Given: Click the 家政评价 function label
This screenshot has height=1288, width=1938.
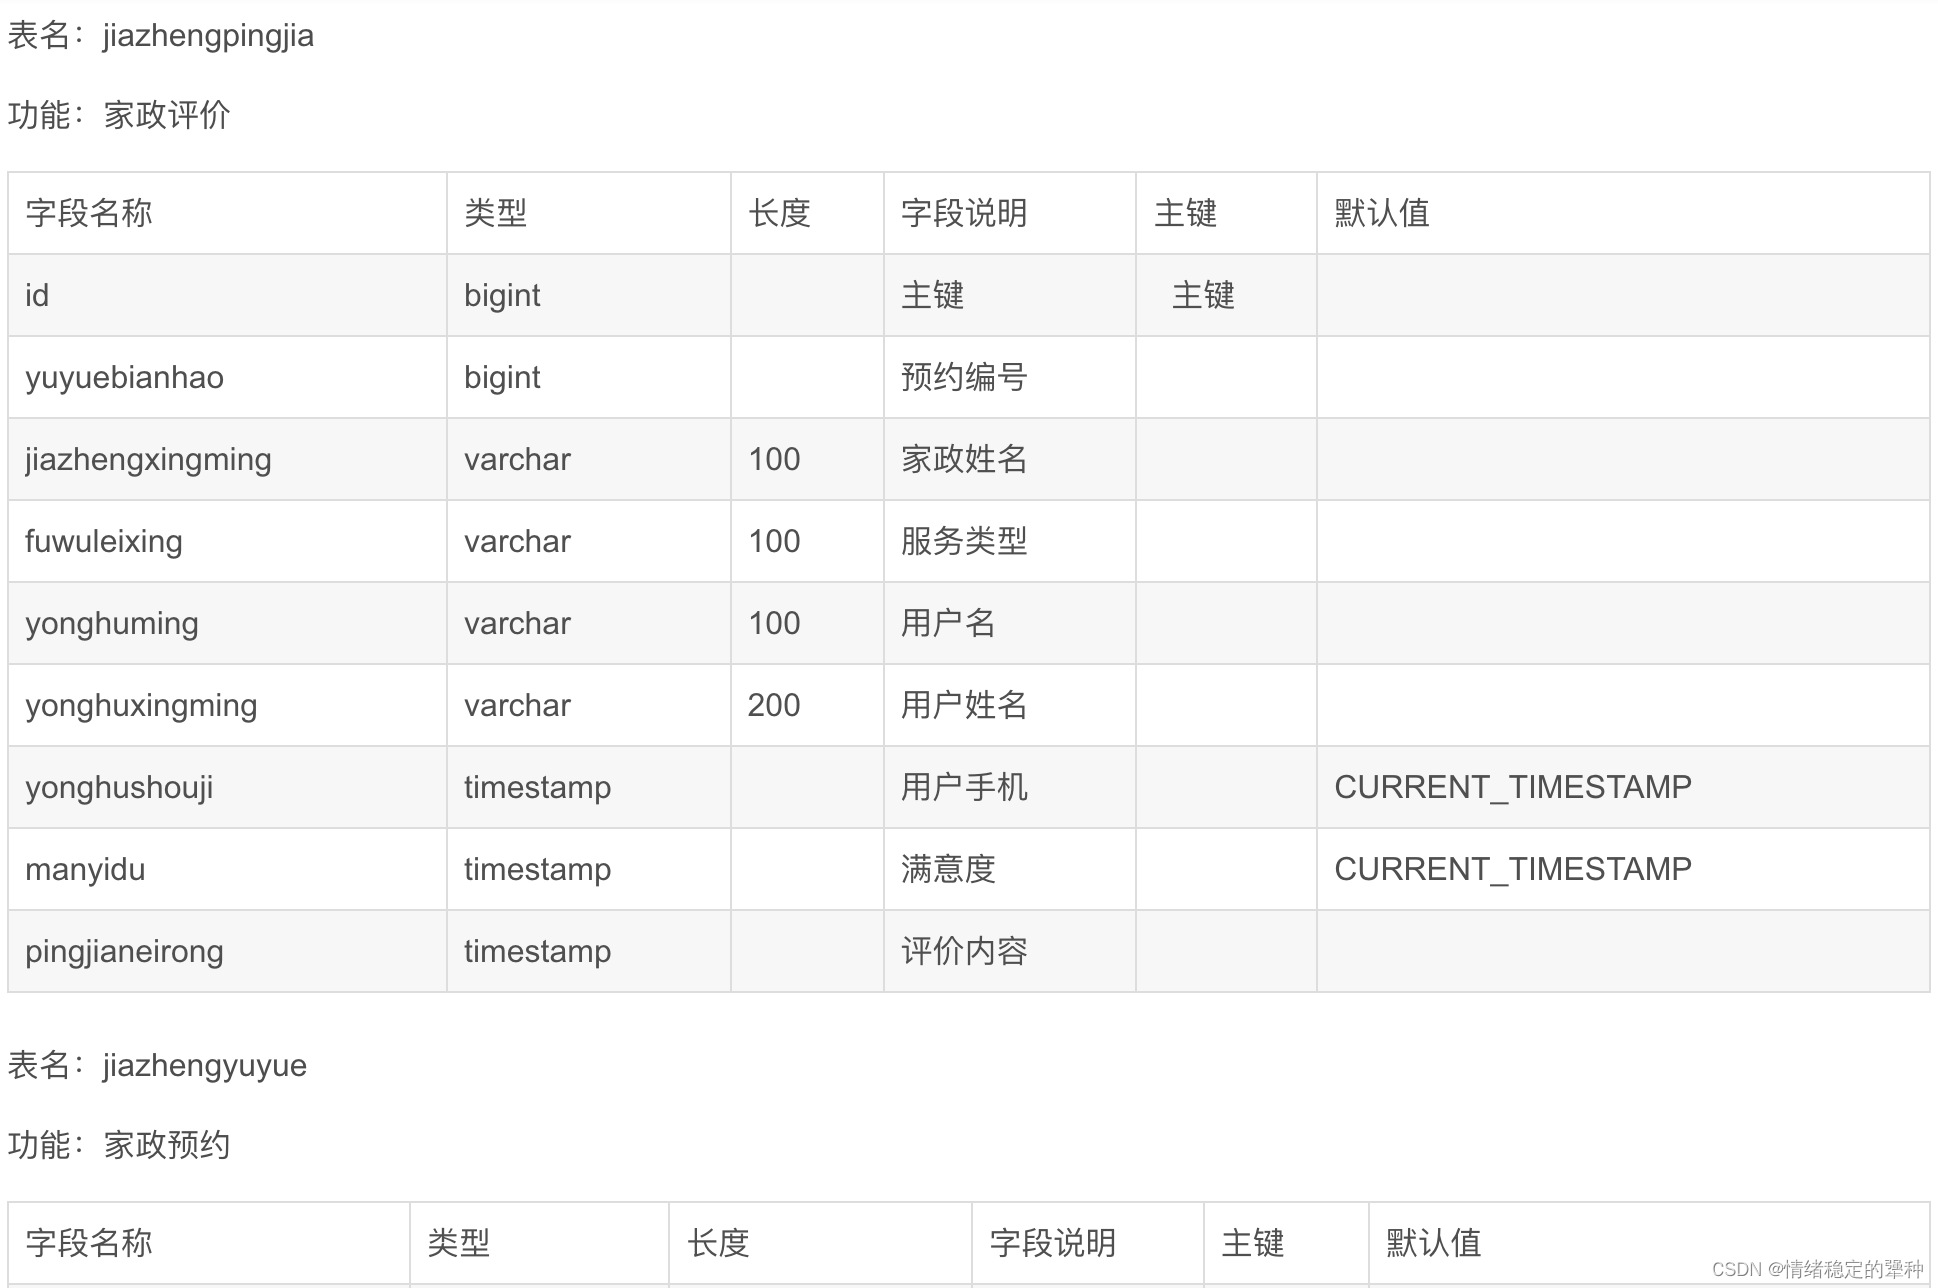Looking at the screenshot, I should click(167, 115).
